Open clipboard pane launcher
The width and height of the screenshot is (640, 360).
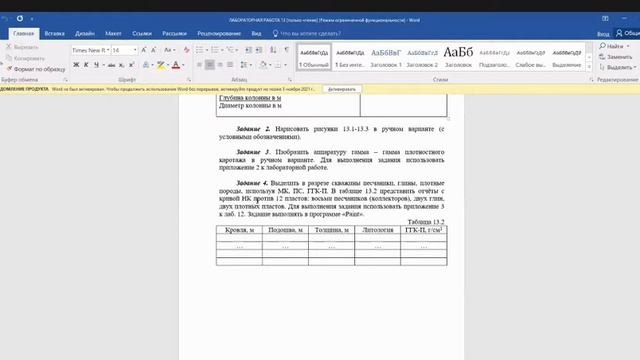click(x=65, y=80)
